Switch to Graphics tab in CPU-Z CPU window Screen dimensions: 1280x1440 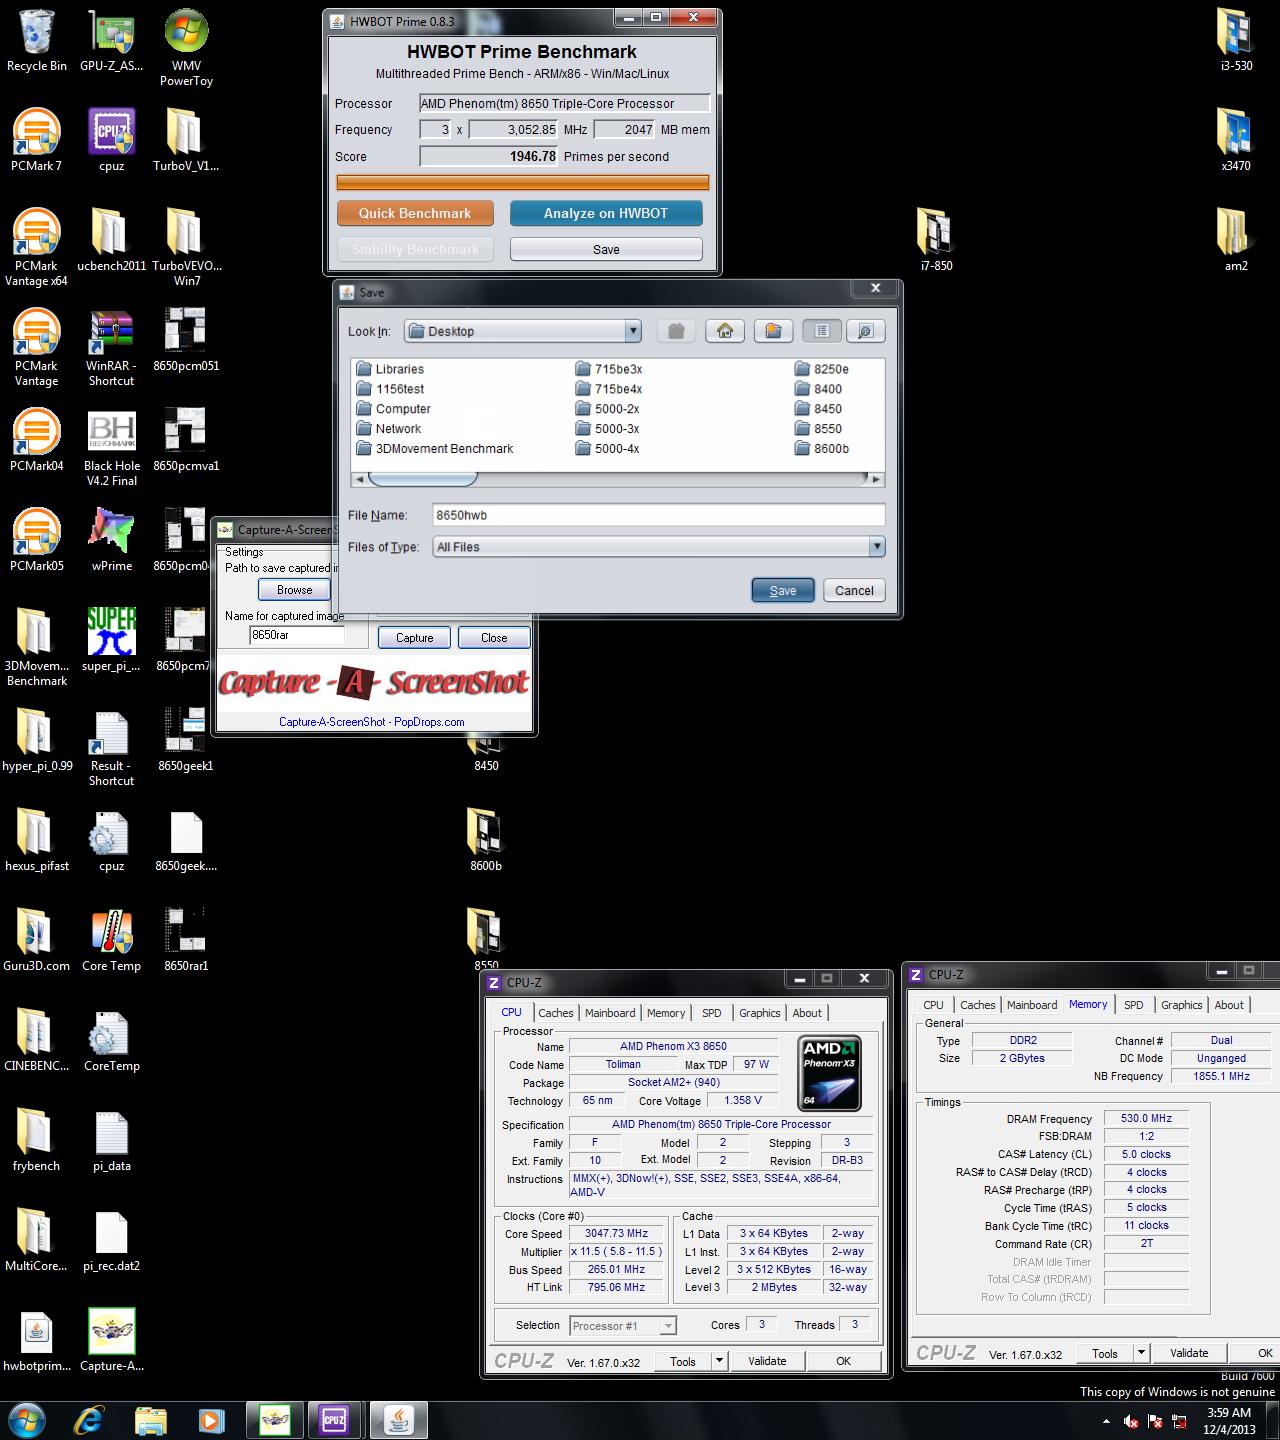tap(760, 1013)
